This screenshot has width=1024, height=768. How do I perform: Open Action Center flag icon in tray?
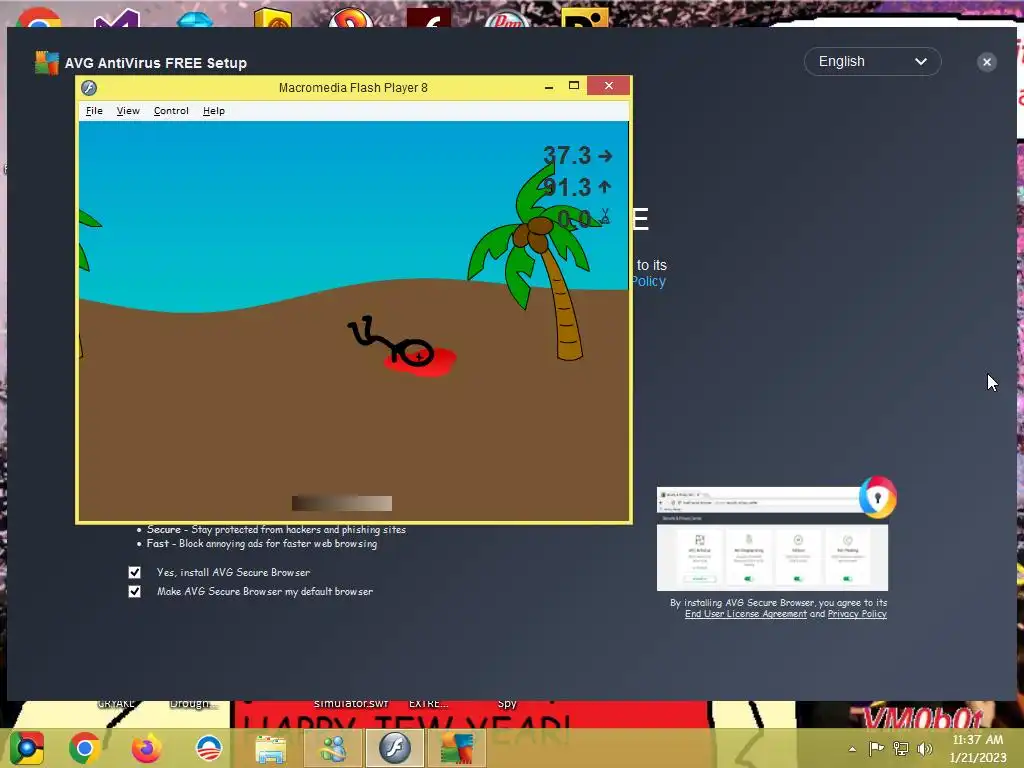click(876, 748)
